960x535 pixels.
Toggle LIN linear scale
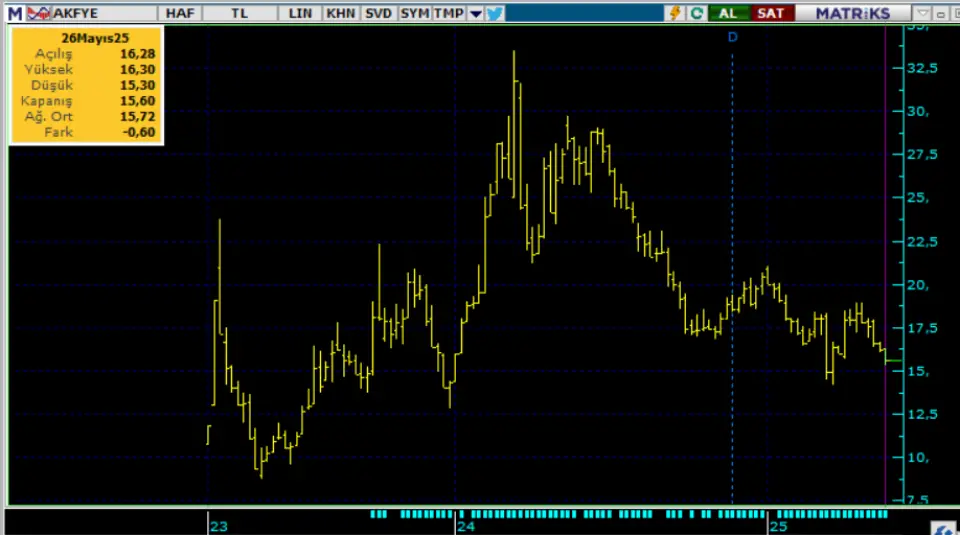click(x=300, y=13)
